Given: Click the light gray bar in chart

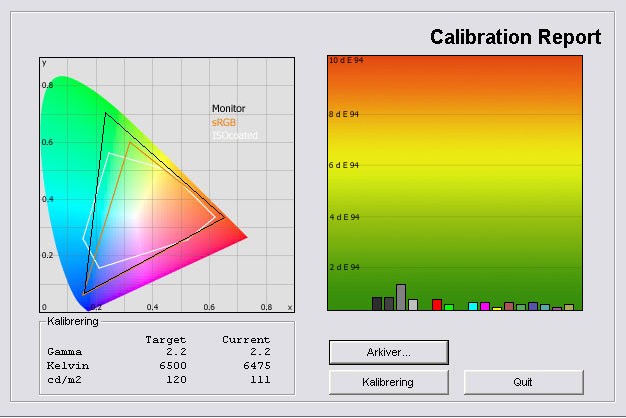Looking at the screenshot, I should tap(413, 305).
